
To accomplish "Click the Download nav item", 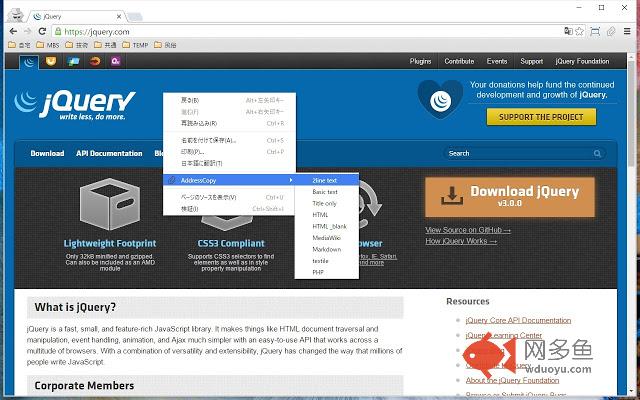I will click(x=47, y=153).
